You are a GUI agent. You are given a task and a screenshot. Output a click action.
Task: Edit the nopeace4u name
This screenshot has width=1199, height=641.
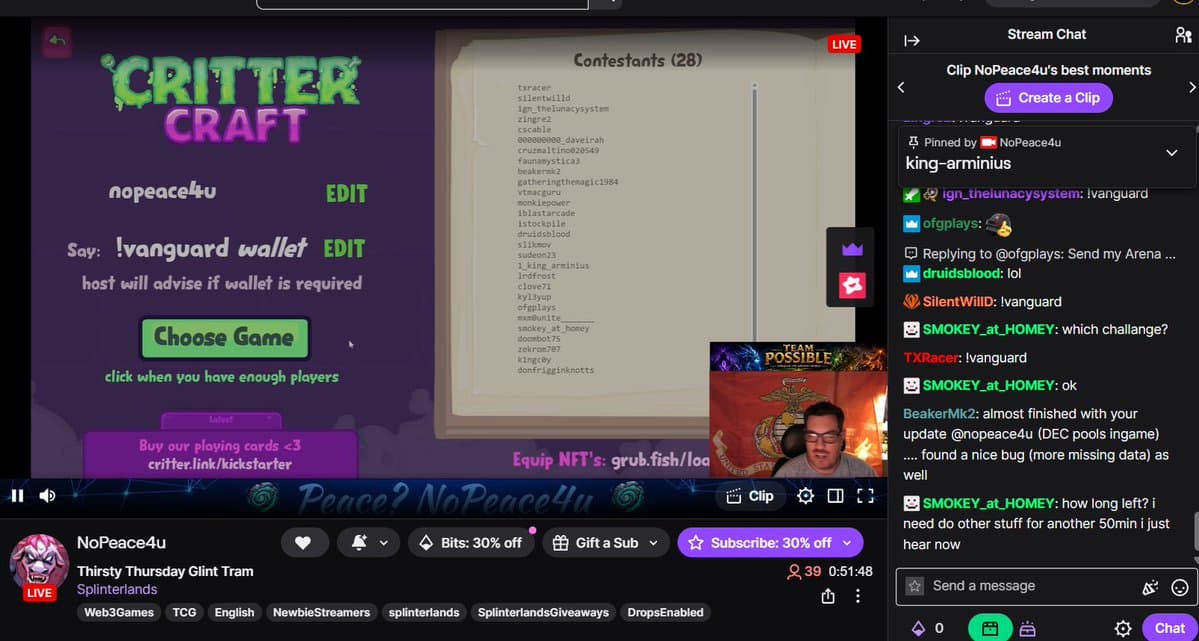click(346, 194)
